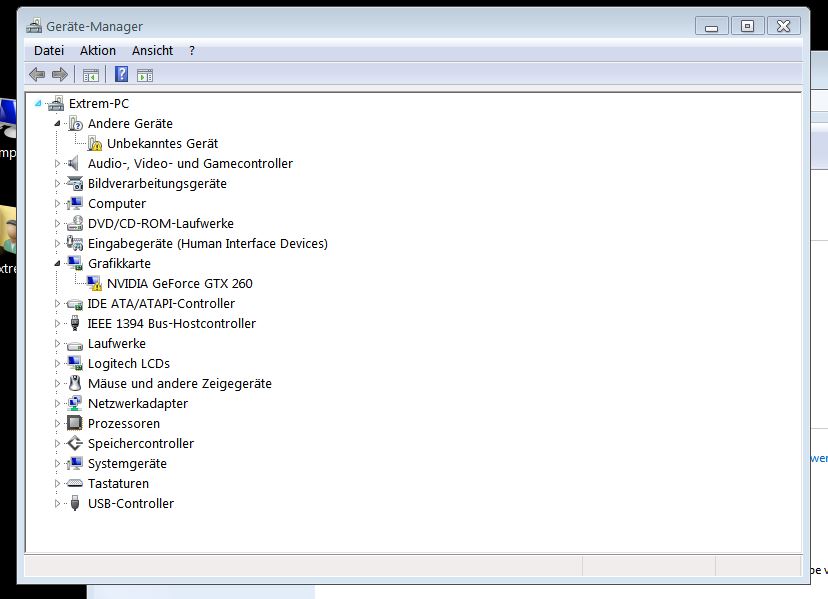Select the 'Logitech LCDs' label

tap(129, 363)
